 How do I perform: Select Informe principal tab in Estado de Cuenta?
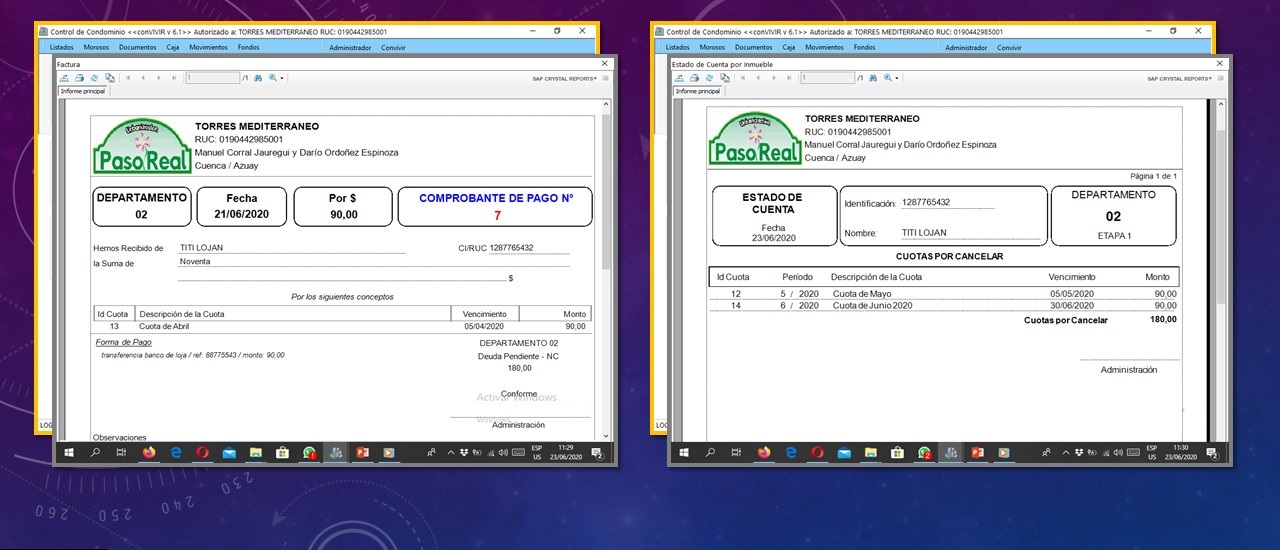point(698,91)
